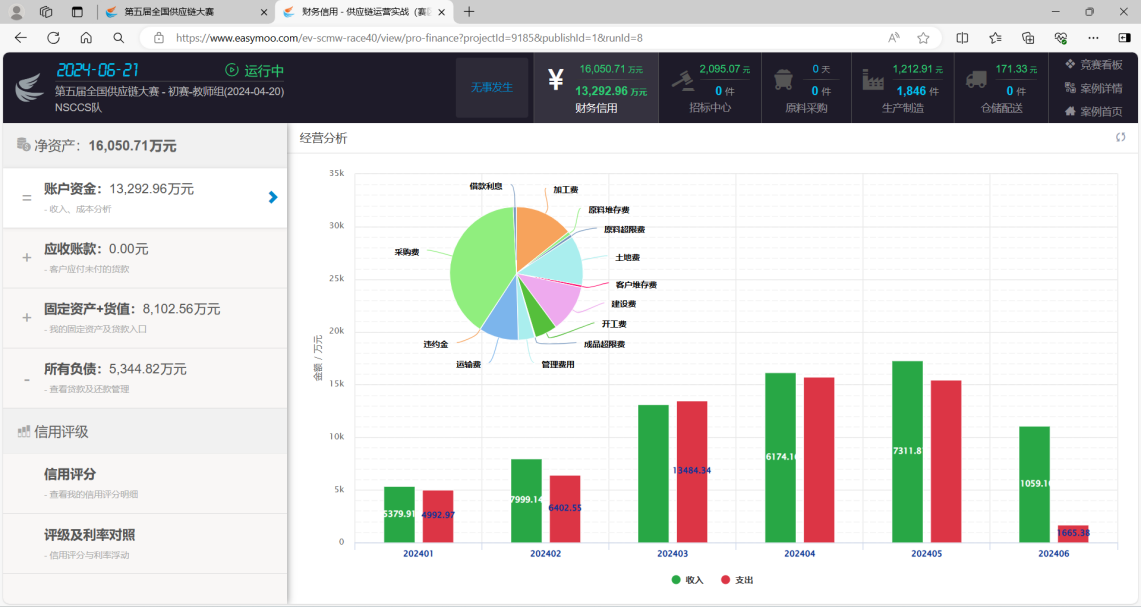Collapse the 所有负债 section
This screenshot has height=607, width=1141.
tap(27, 378)
